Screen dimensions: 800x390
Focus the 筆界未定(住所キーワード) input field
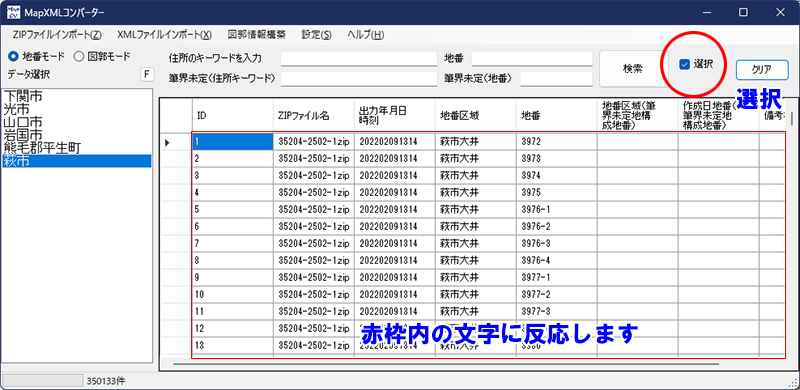[359, 79]
